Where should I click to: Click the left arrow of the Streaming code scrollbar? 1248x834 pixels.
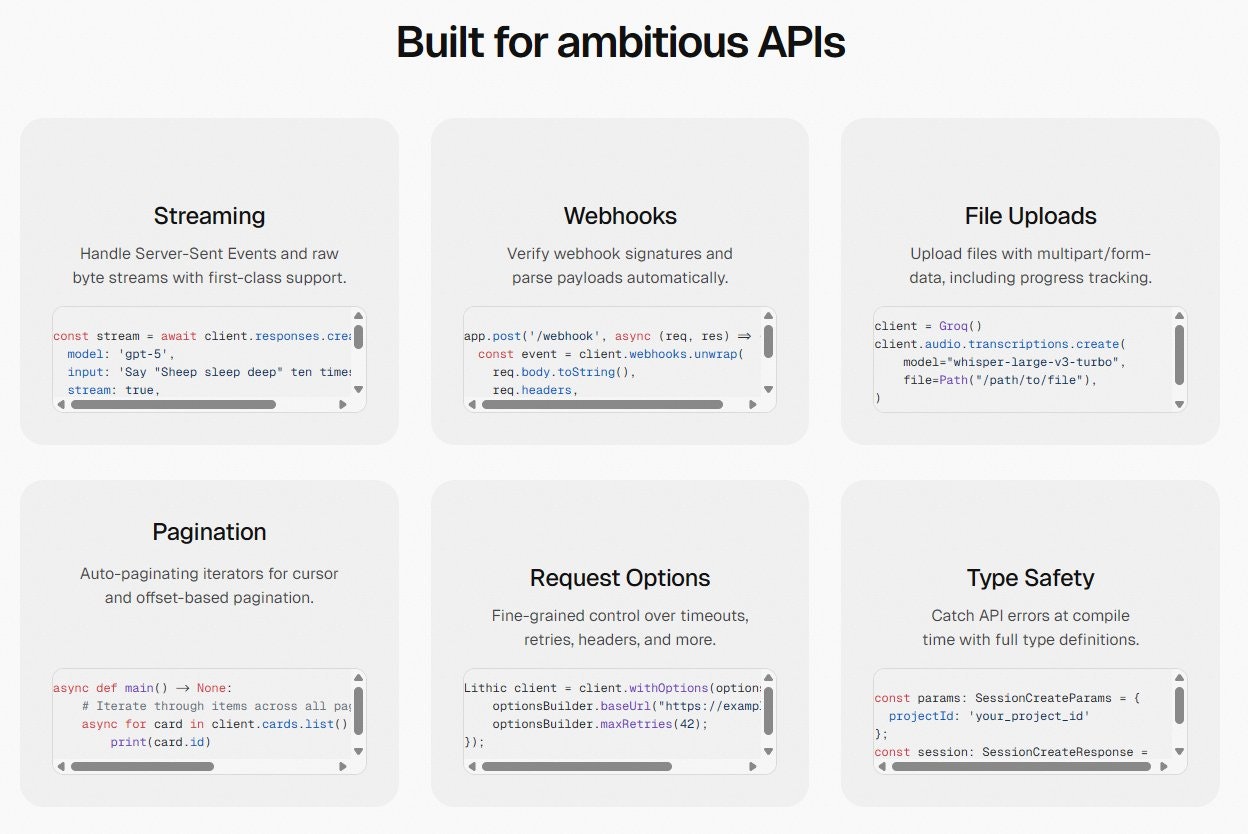pos(61,404)
